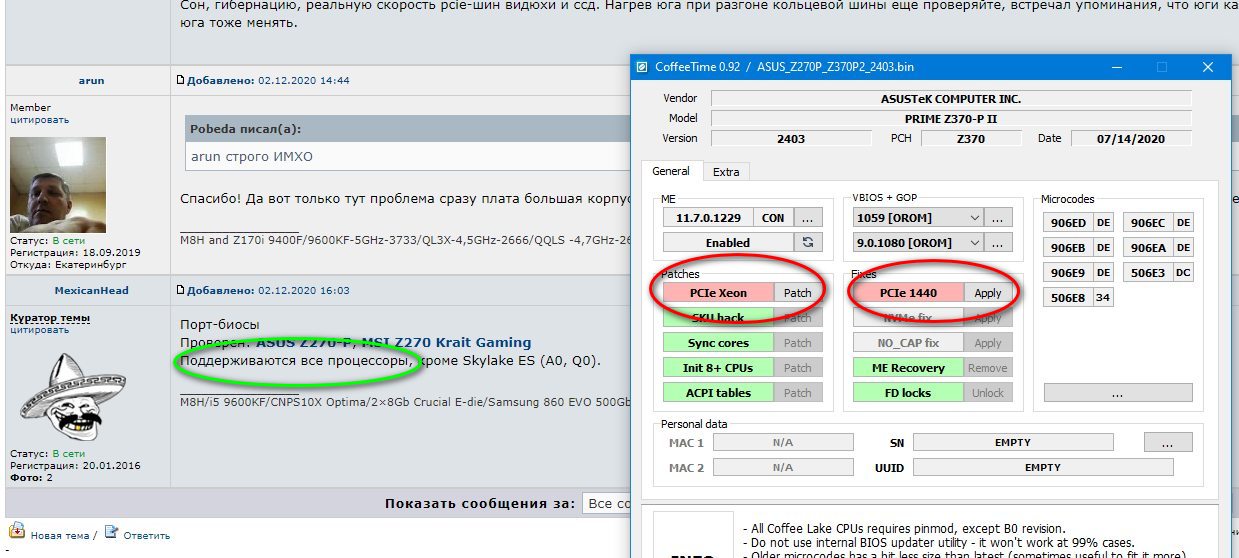Click the date 07/14/2020 field
1239x558 pixels.
click(x=1132, y=138)
